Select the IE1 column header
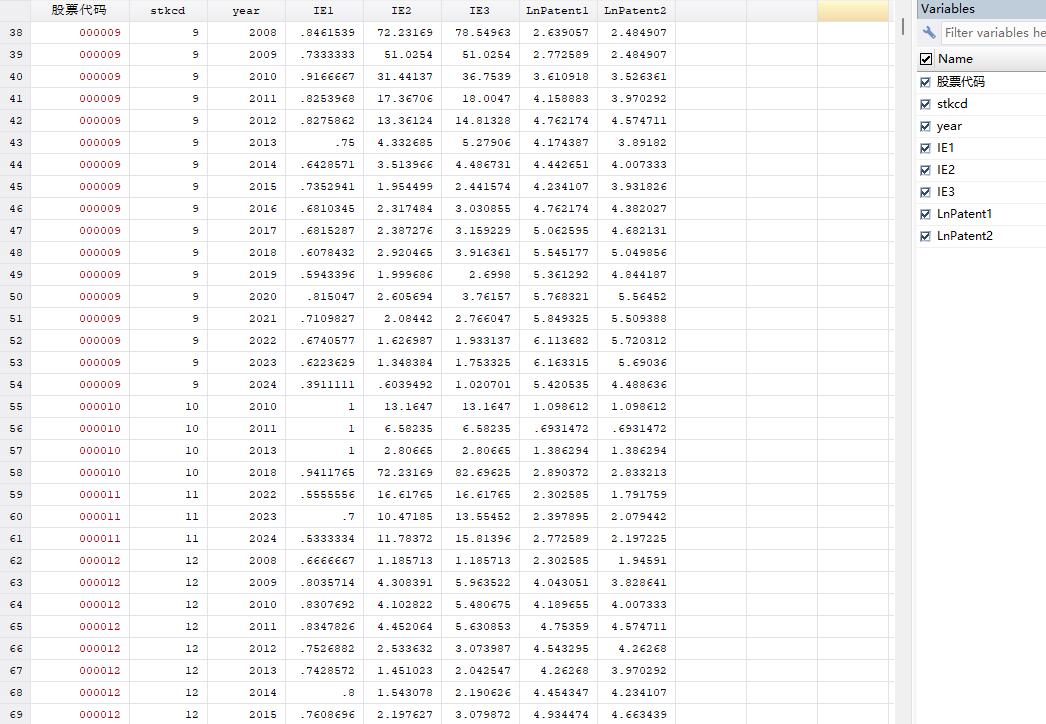 click(x=324, y=10)
